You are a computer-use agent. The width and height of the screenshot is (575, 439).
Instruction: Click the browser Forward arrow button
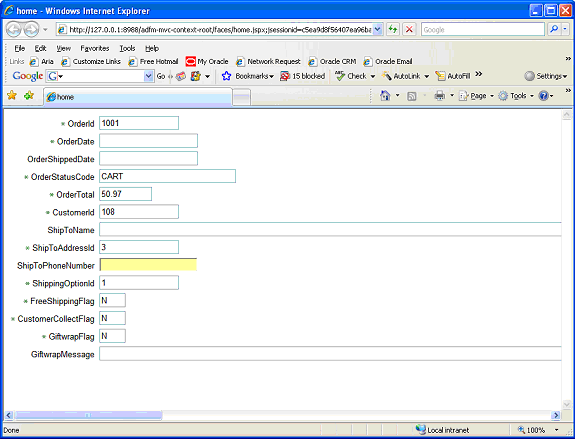coord(32,29)
